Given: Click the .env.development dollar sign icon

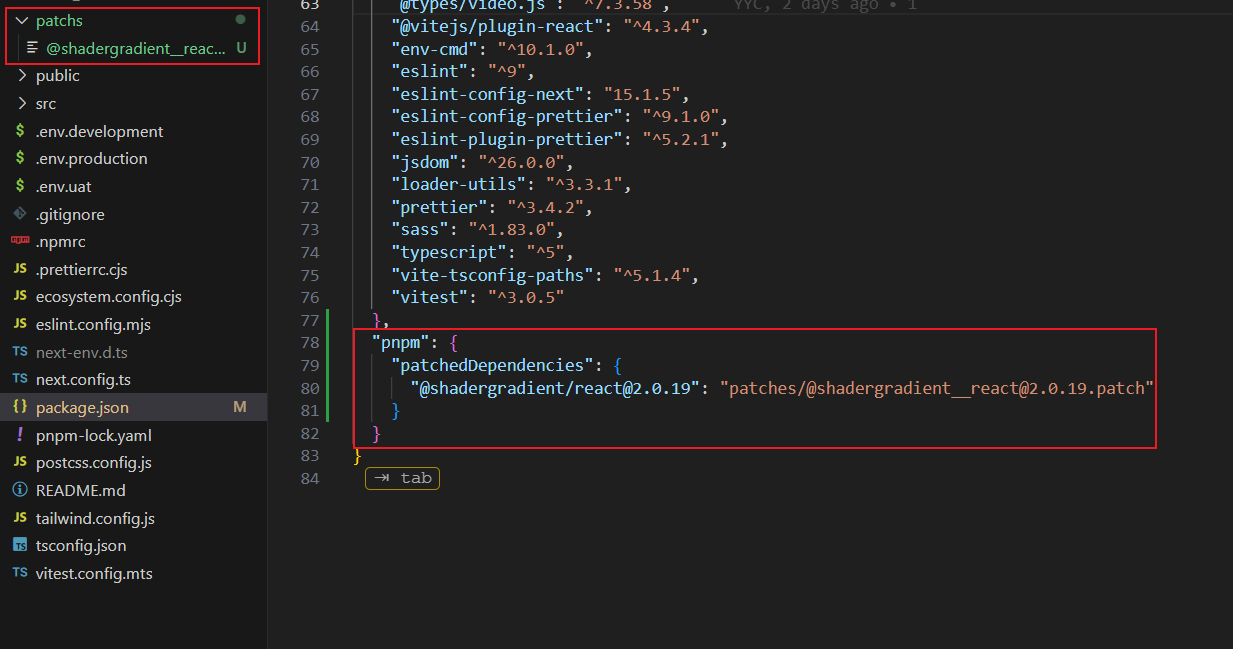Looking at the screenshot, I should click(19, 131).
